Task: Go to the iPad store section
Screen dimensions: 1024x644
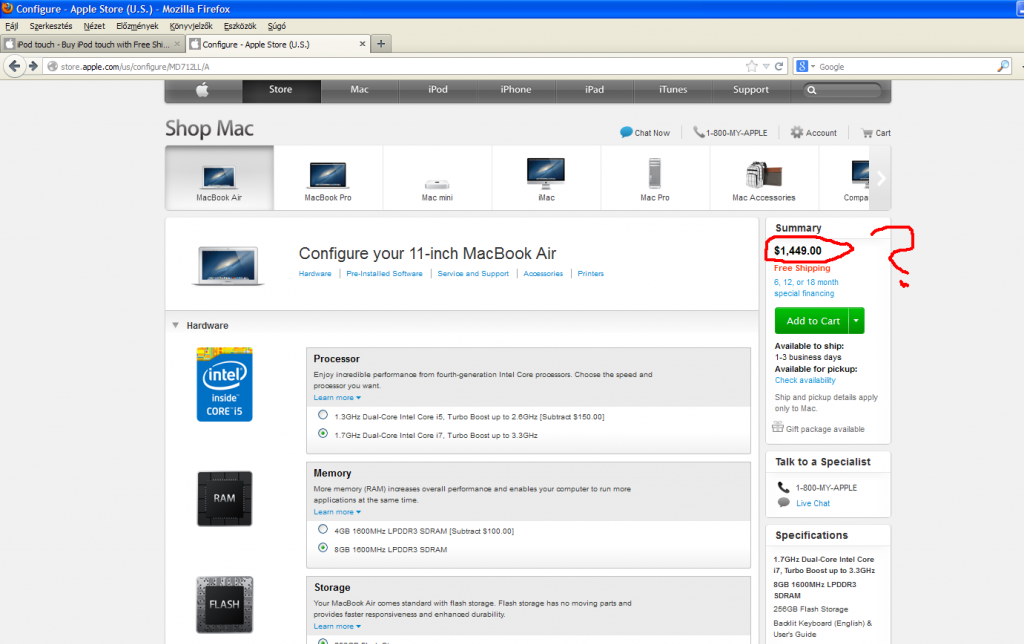Action: point(594,90)
